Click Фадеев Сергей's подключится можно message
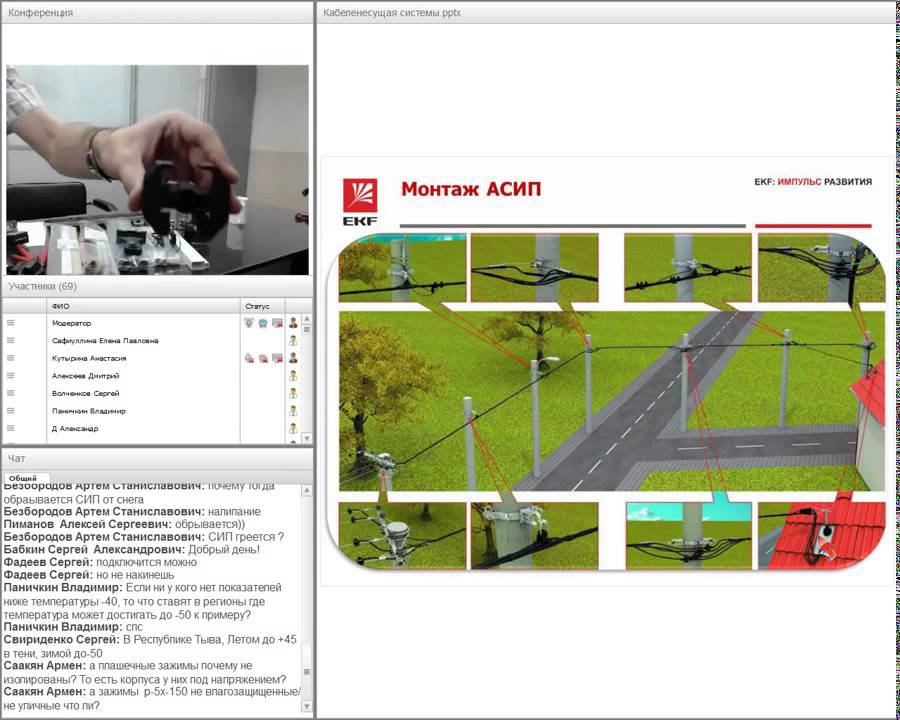Screen dimensions: 900x720 pos(100,562)
